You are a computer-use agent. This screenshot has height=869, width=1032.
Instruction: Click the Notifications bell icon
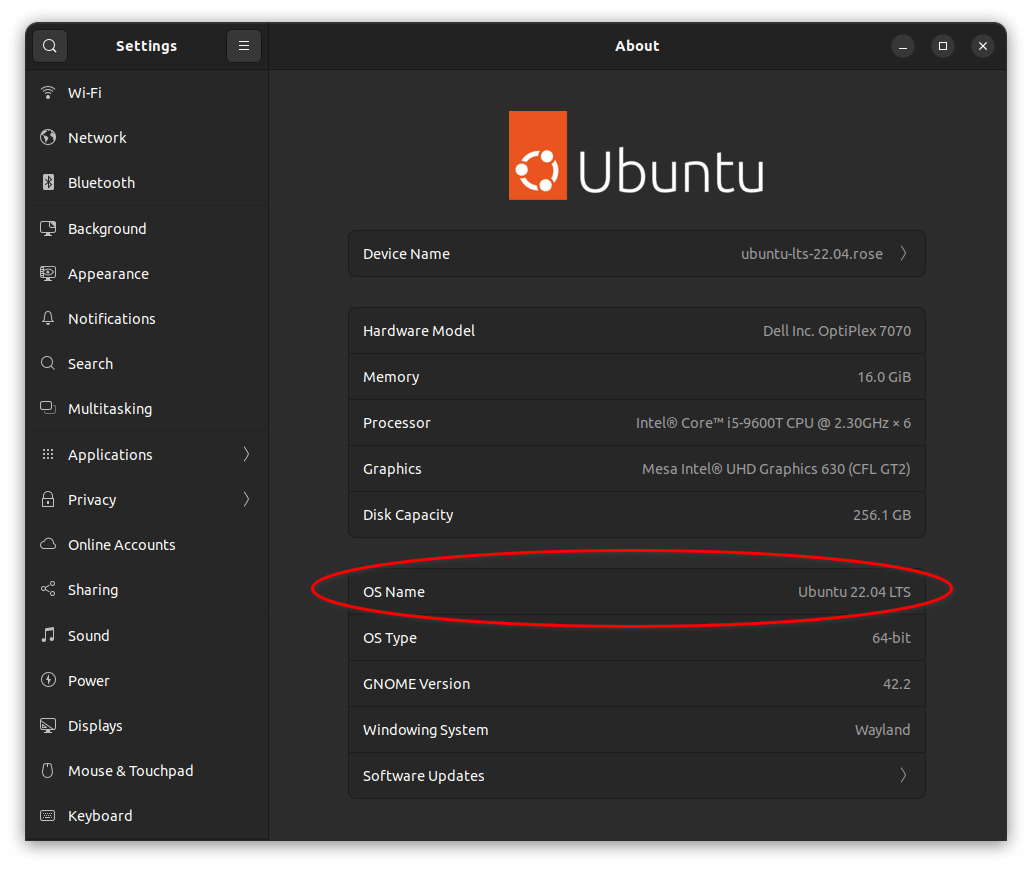[47, 318]
